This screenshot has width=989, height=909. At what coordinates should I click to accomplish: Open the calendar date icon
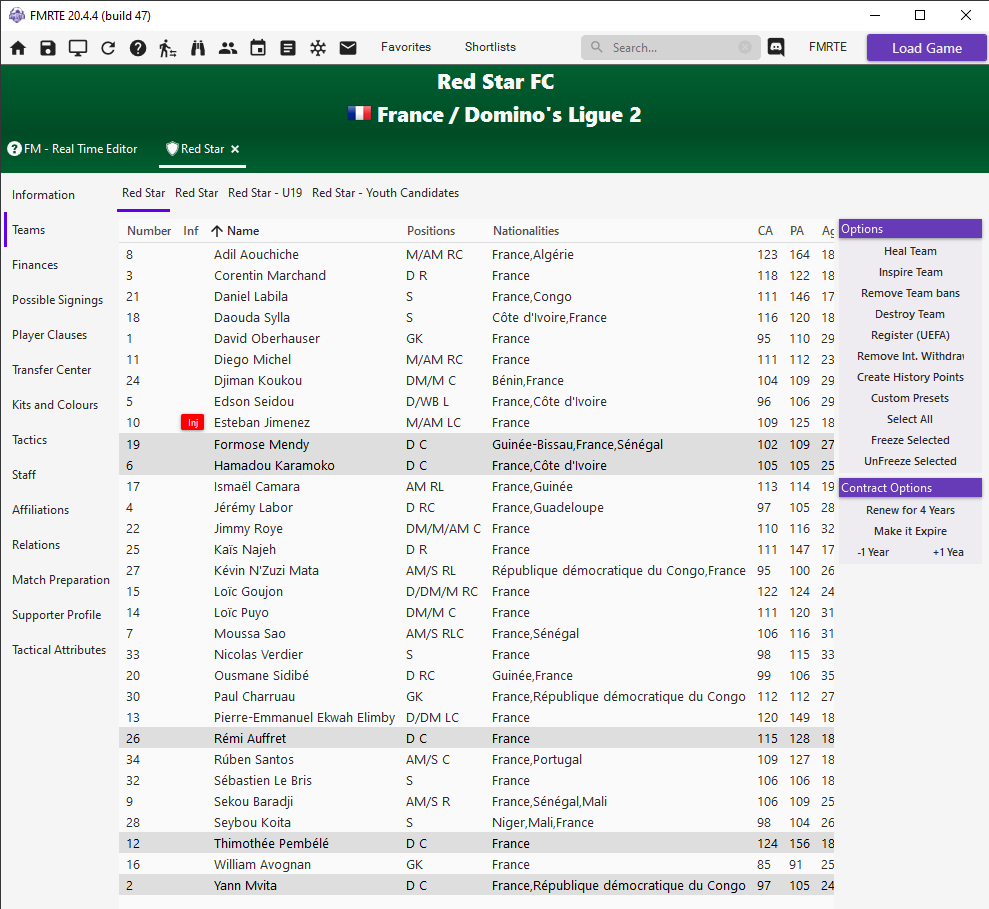click(258, 48)
